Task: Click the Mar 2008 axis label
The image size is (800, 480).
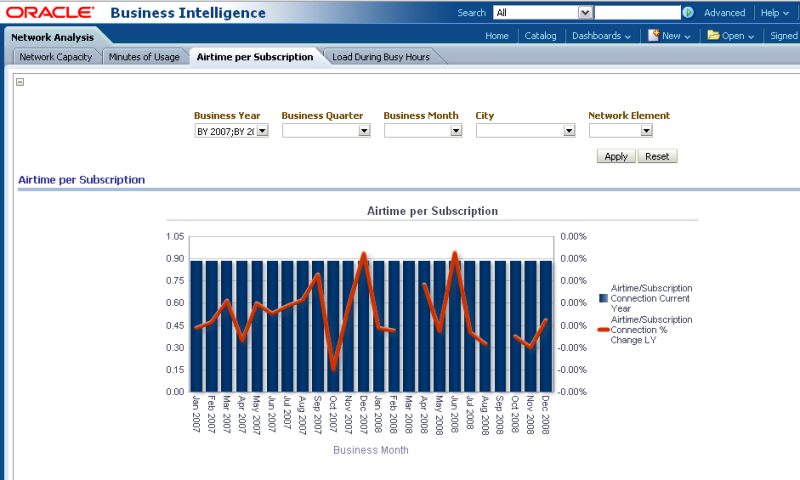Action: (x=409, y=415)
